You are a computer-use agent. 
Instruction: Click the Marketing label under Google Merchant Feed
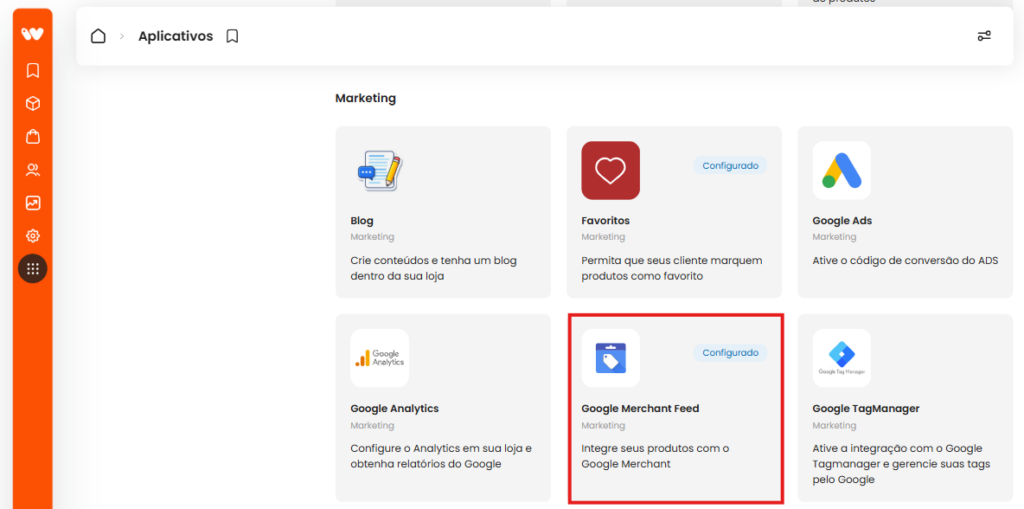[603, 425]
